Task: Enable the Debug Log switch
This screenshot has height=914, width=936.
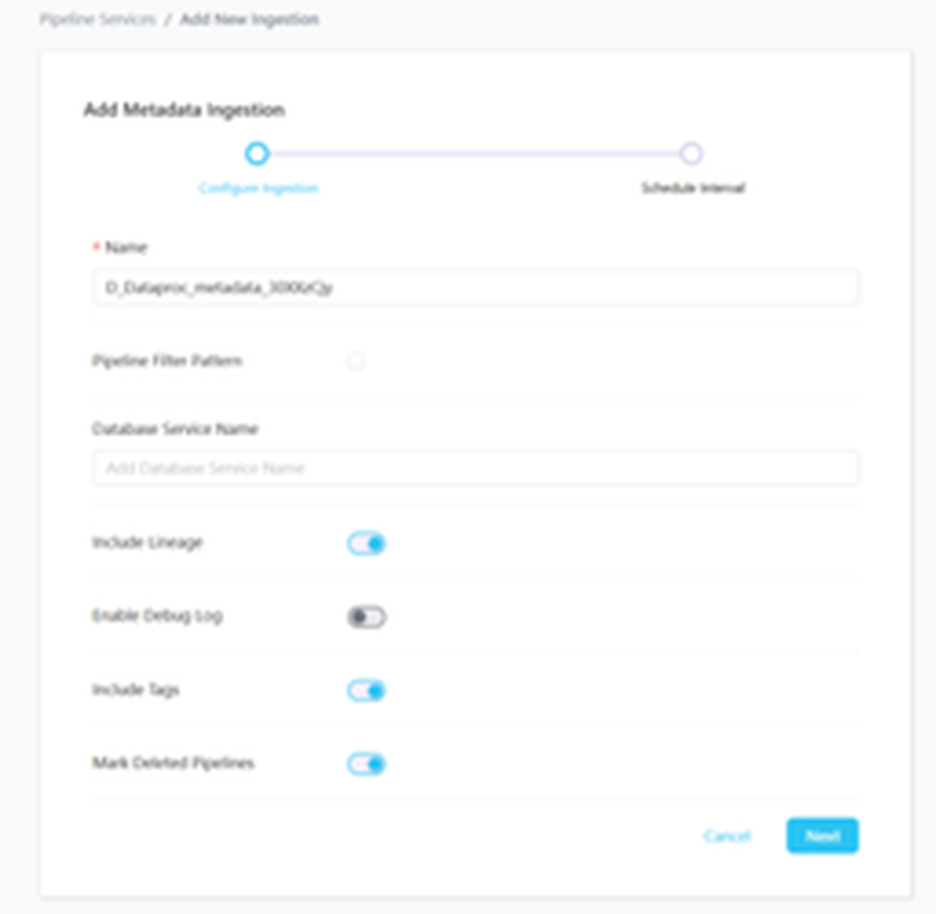Action: [x=366, y=617]
